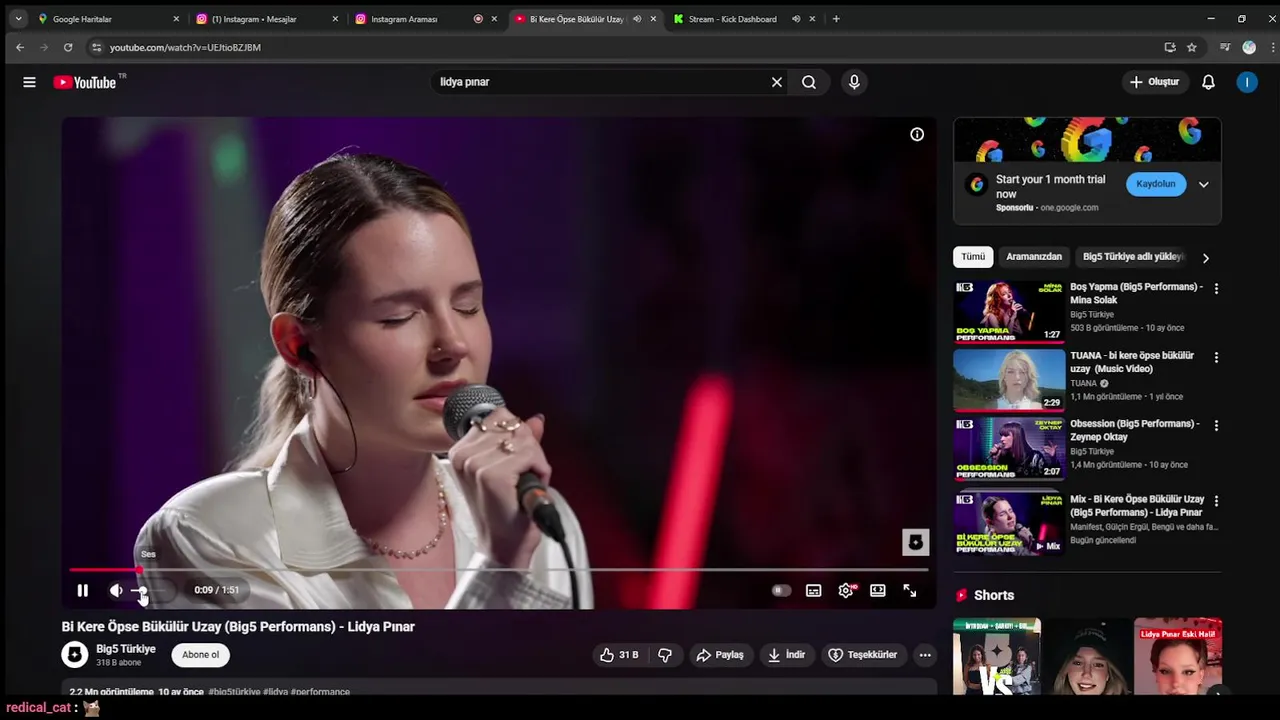Seek on the video progress bar

[499, 570]
